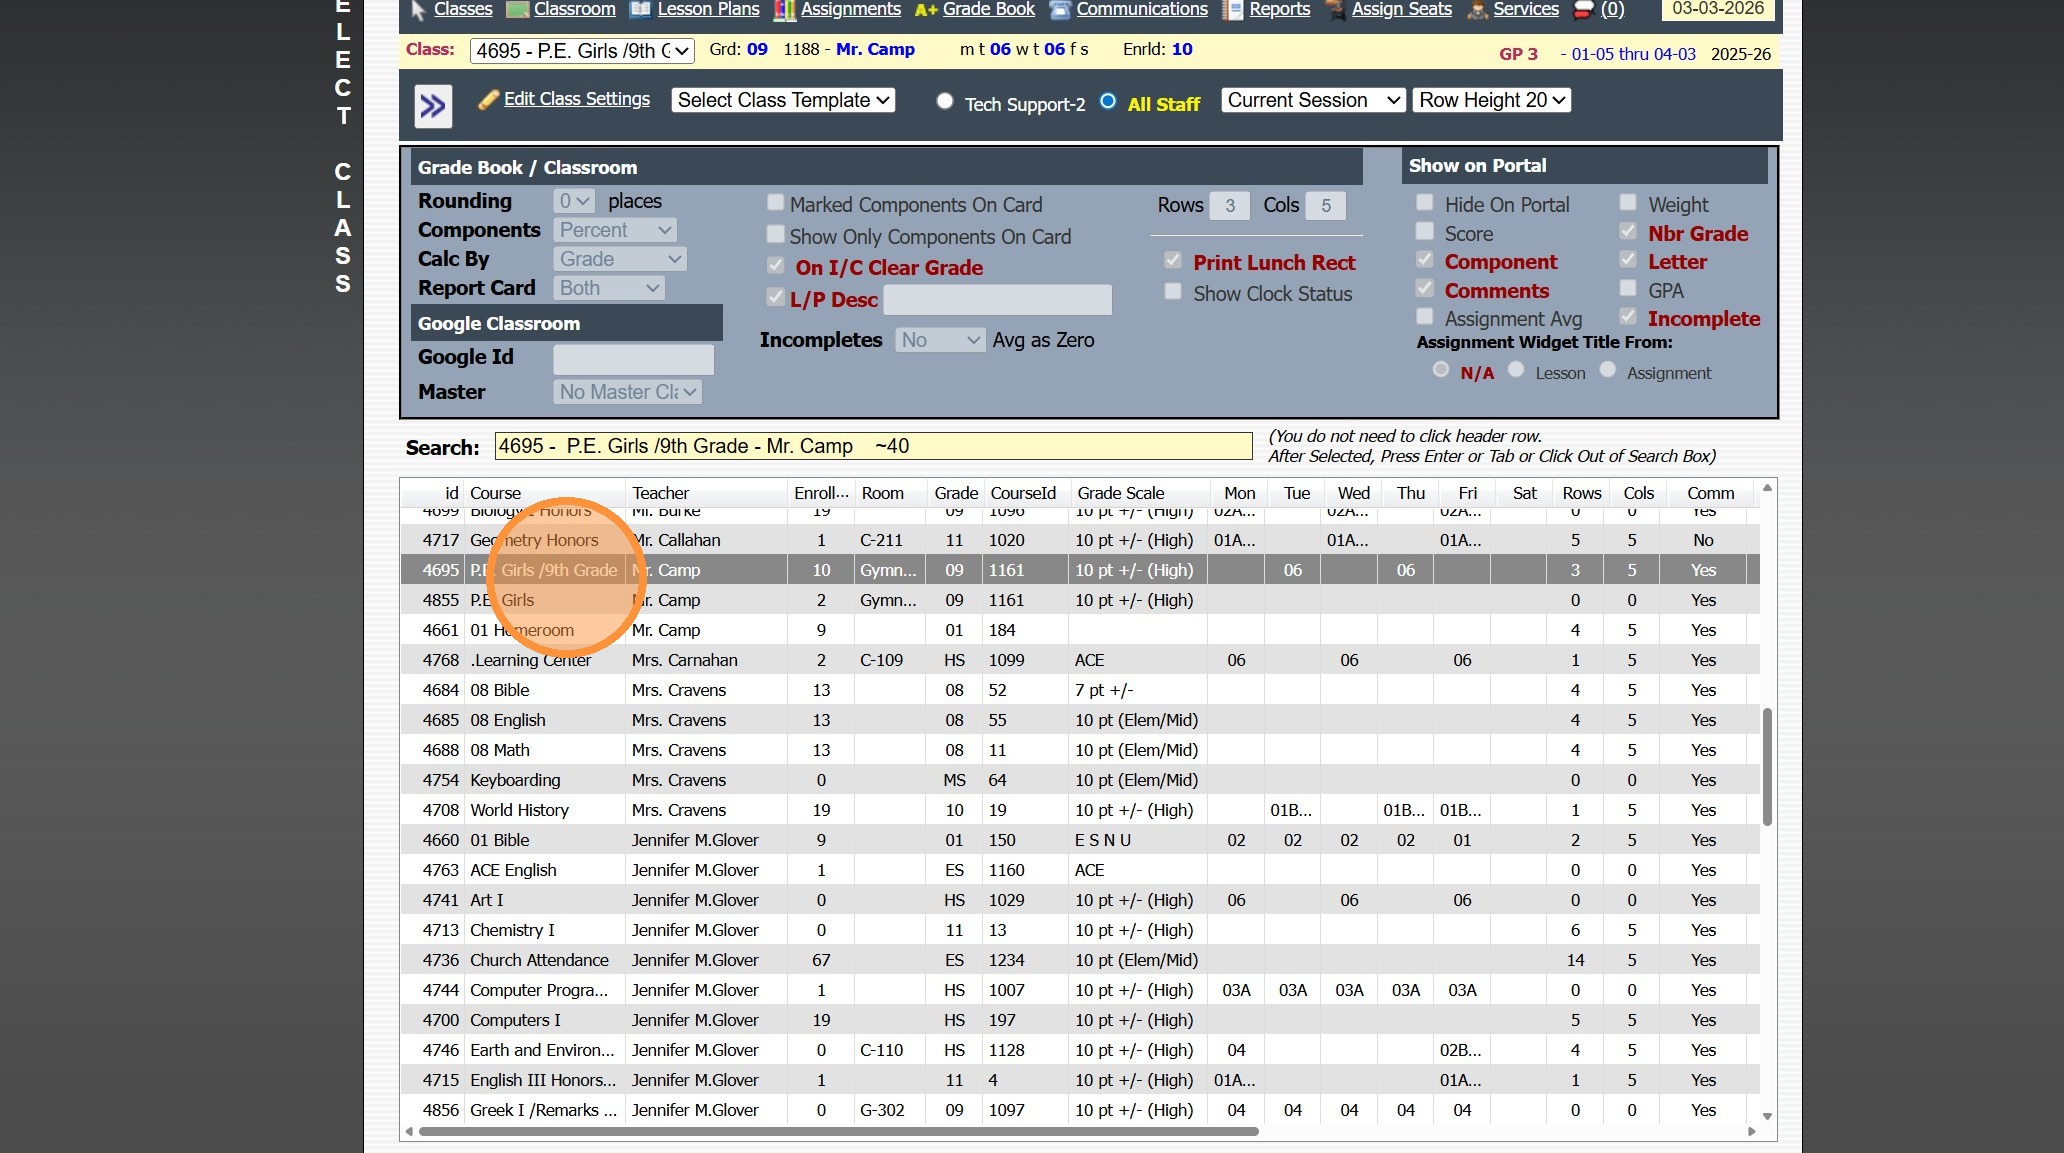Click the Edit Class Settings link

tap(576, 99)
